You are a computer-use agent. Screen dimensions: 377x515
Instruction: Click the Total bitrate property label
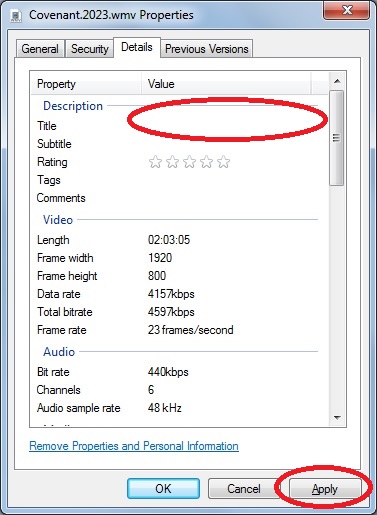click(x=65, y=312)
